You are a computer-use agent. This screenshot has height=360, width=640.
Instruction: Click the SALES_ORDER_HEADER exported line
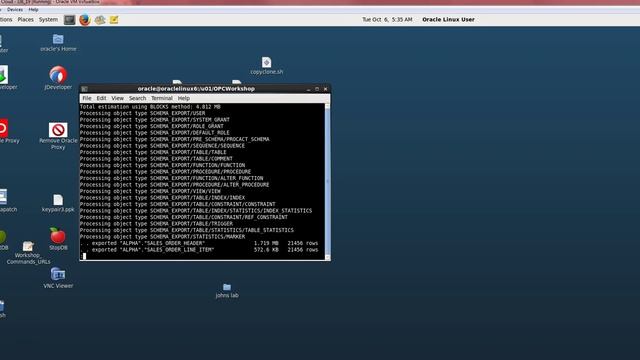point(199,243)
